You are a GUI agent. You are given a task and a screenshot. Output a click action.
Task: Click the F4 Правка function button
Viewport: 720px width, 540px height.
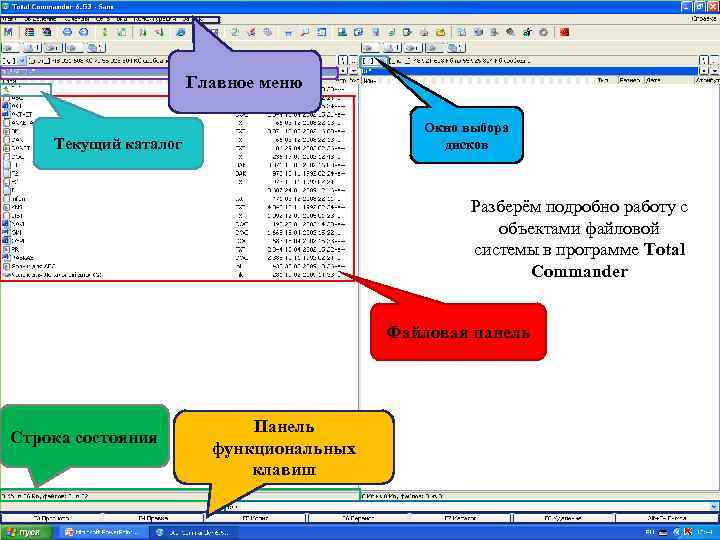[153, 518]
